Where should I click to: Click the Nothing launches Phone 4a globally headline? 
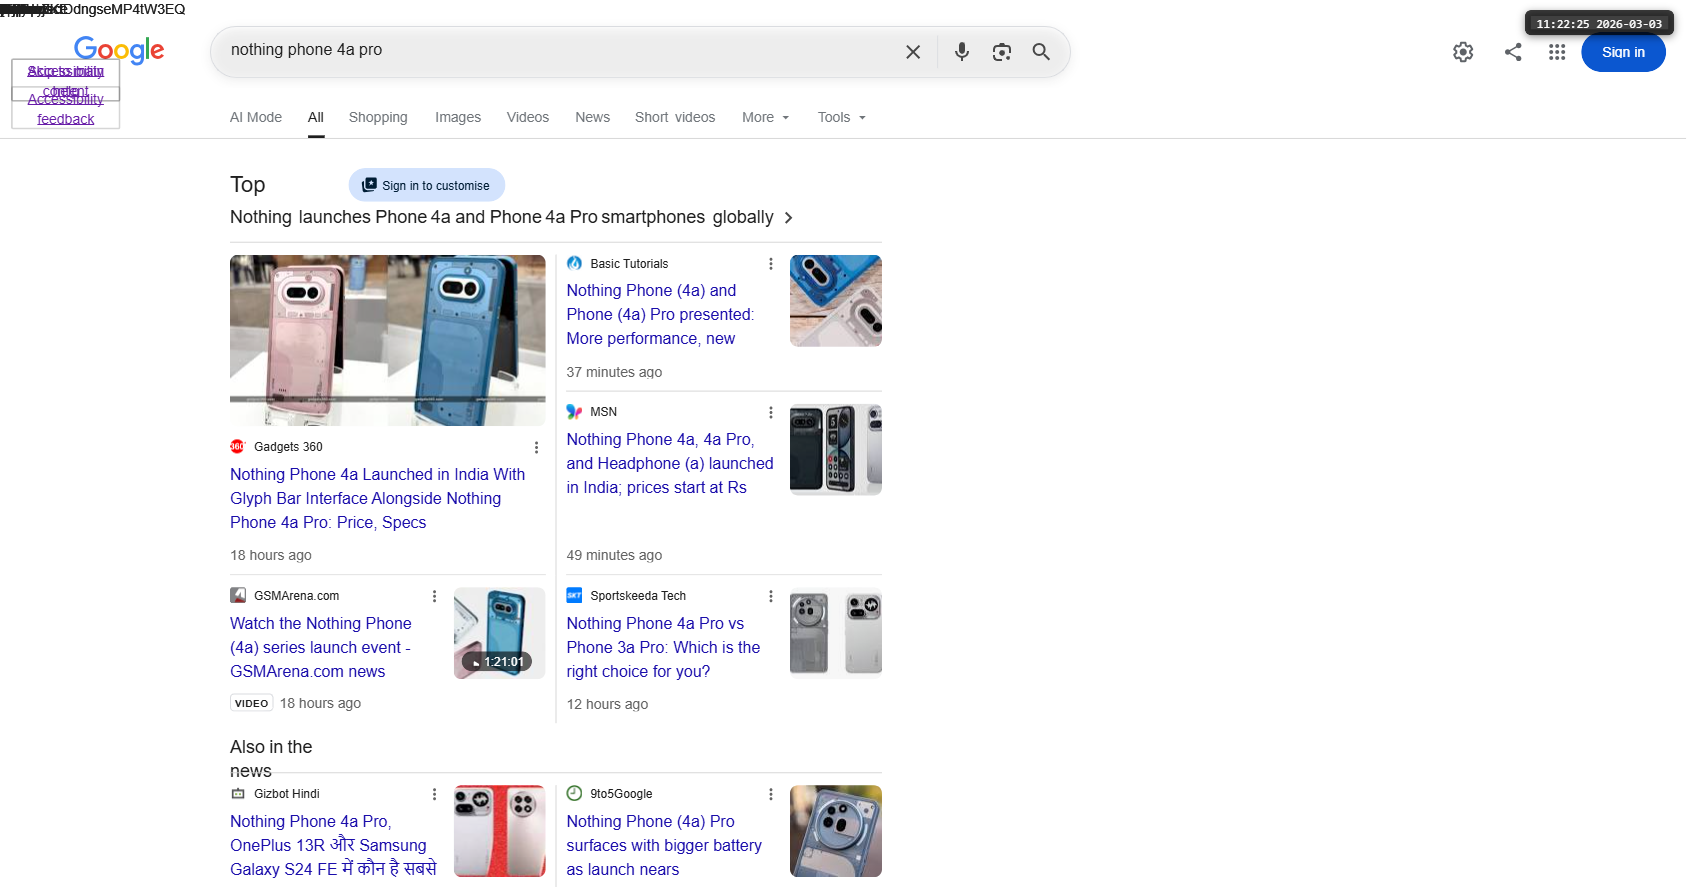(502, 218)
